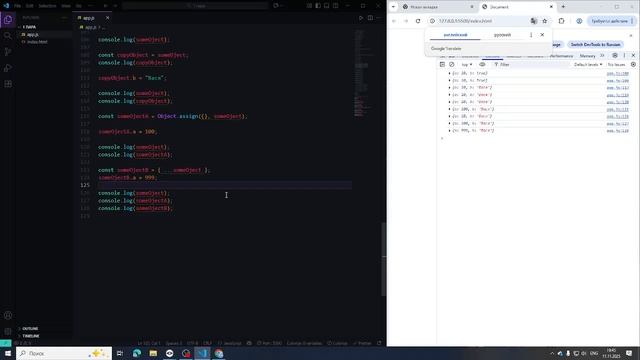Collapse the project folder in Explorer
This screenshot has width=640, height=360.
[29, 27]
